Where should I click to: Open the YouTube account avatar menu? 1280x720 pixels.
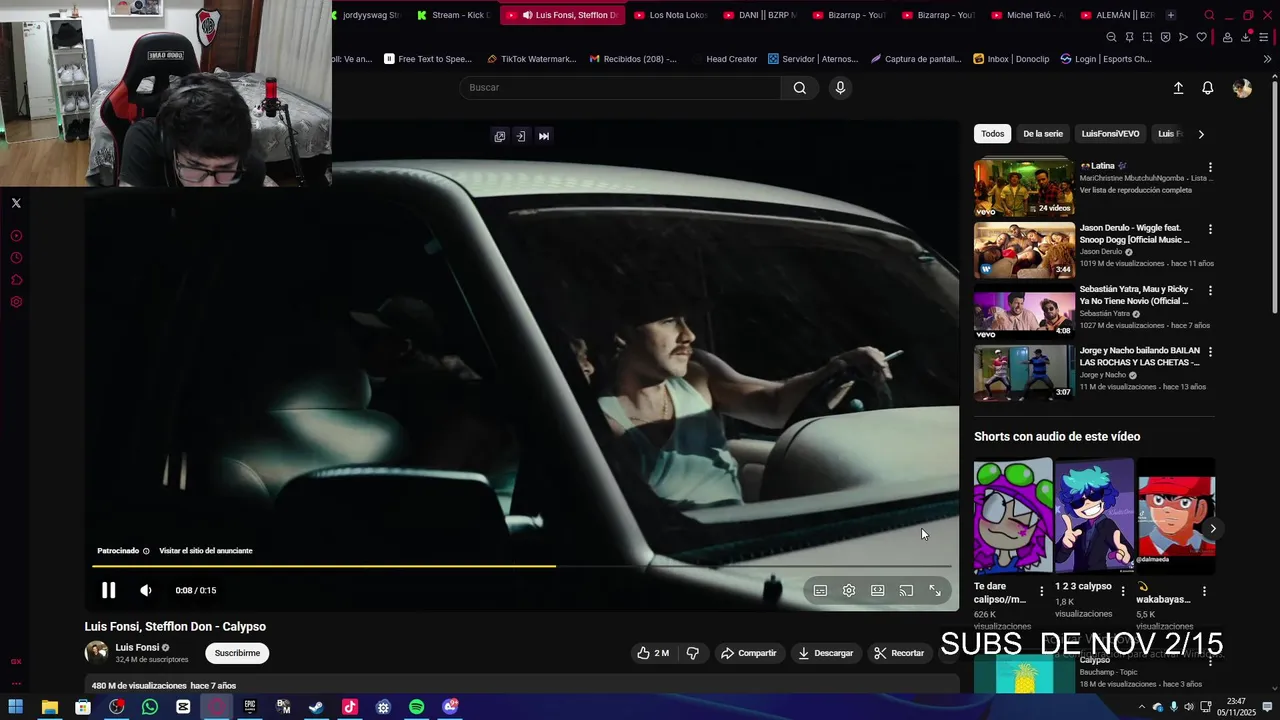1242,88
